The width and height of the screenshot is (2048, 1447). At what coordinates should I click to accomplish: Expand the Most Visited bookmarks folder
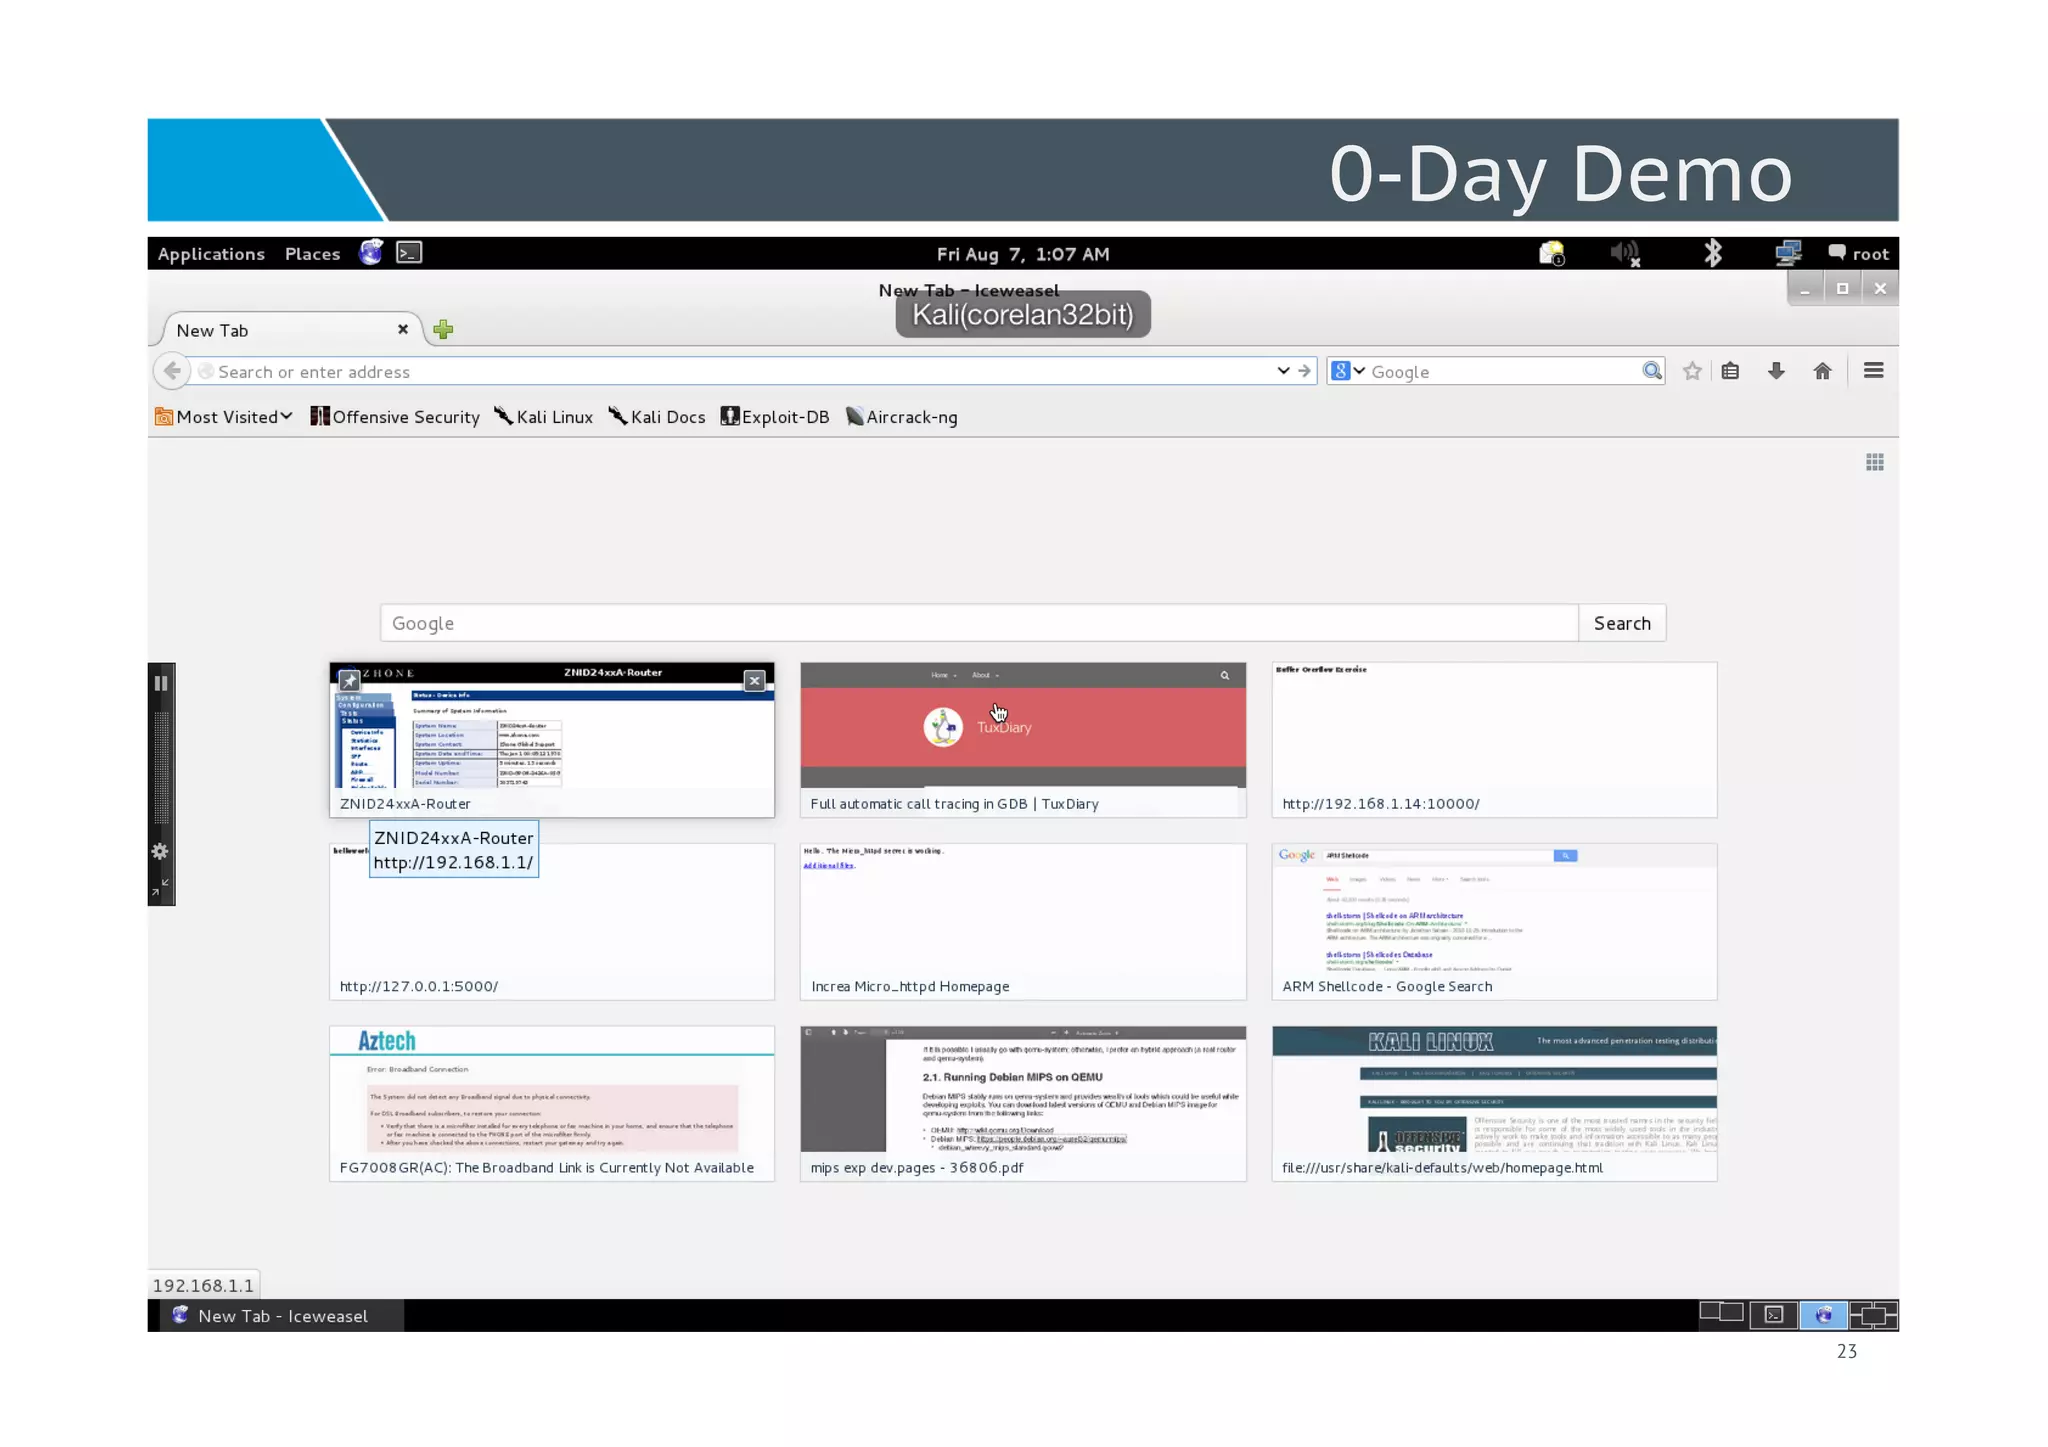(x=224, y=417)
